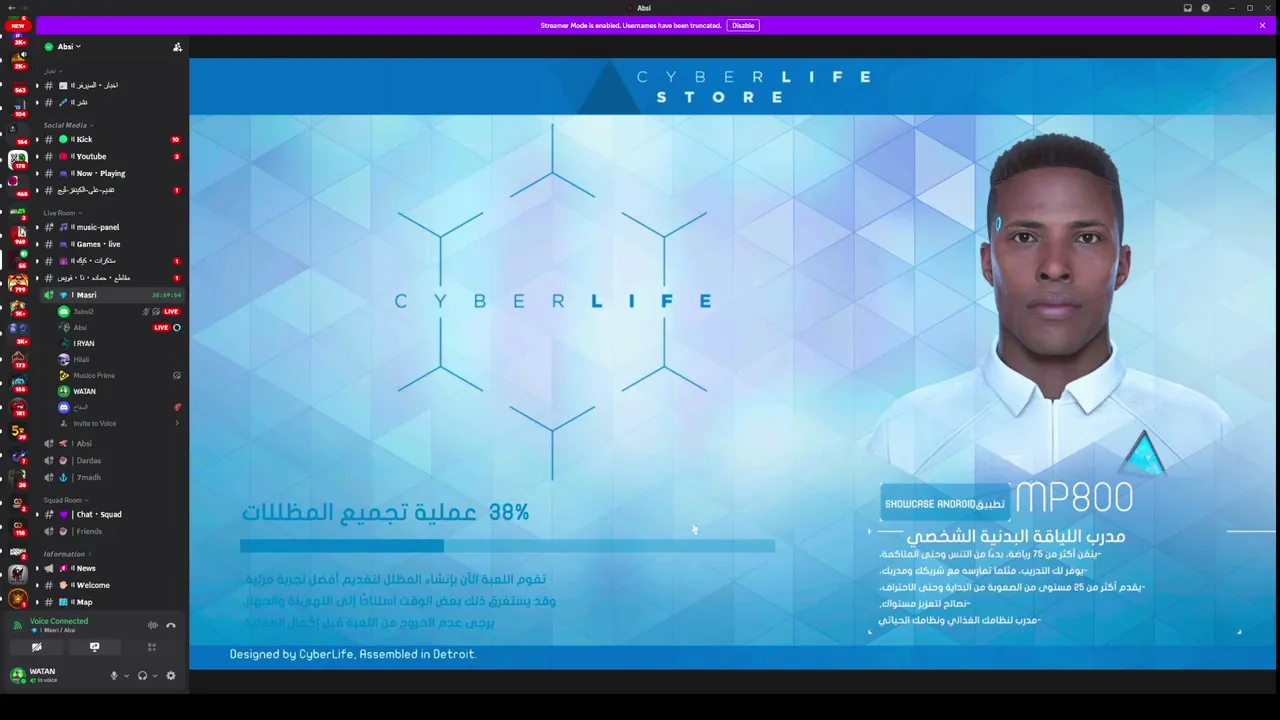Expand the Invite to Voice chevron
The image size is (1280, 720).
point(177,424)
